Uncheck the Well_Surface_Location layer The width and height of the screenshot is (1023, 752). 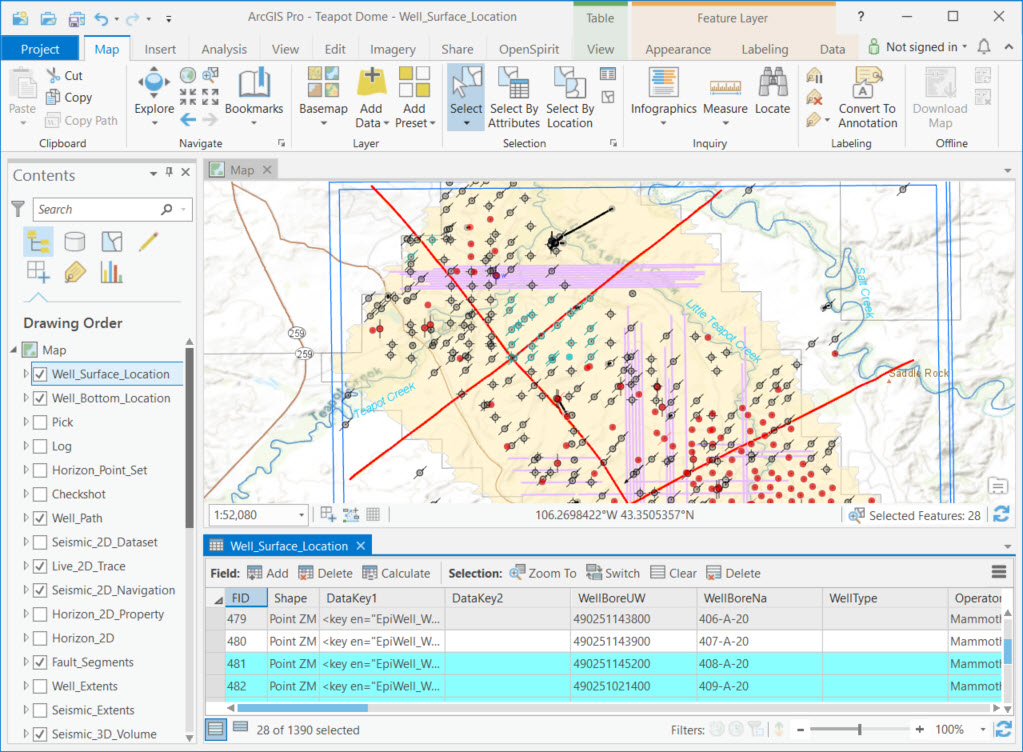tap(40, 374)
